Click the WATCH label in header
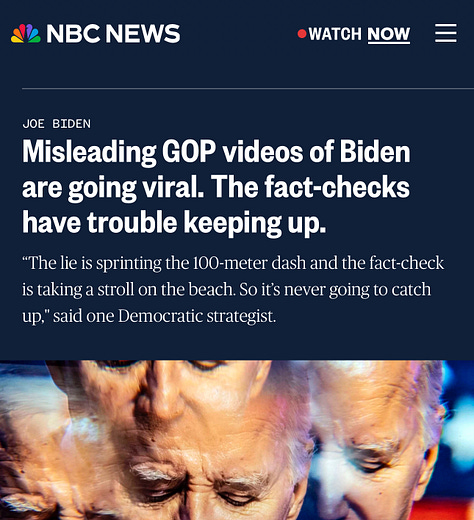 point(335,34)
